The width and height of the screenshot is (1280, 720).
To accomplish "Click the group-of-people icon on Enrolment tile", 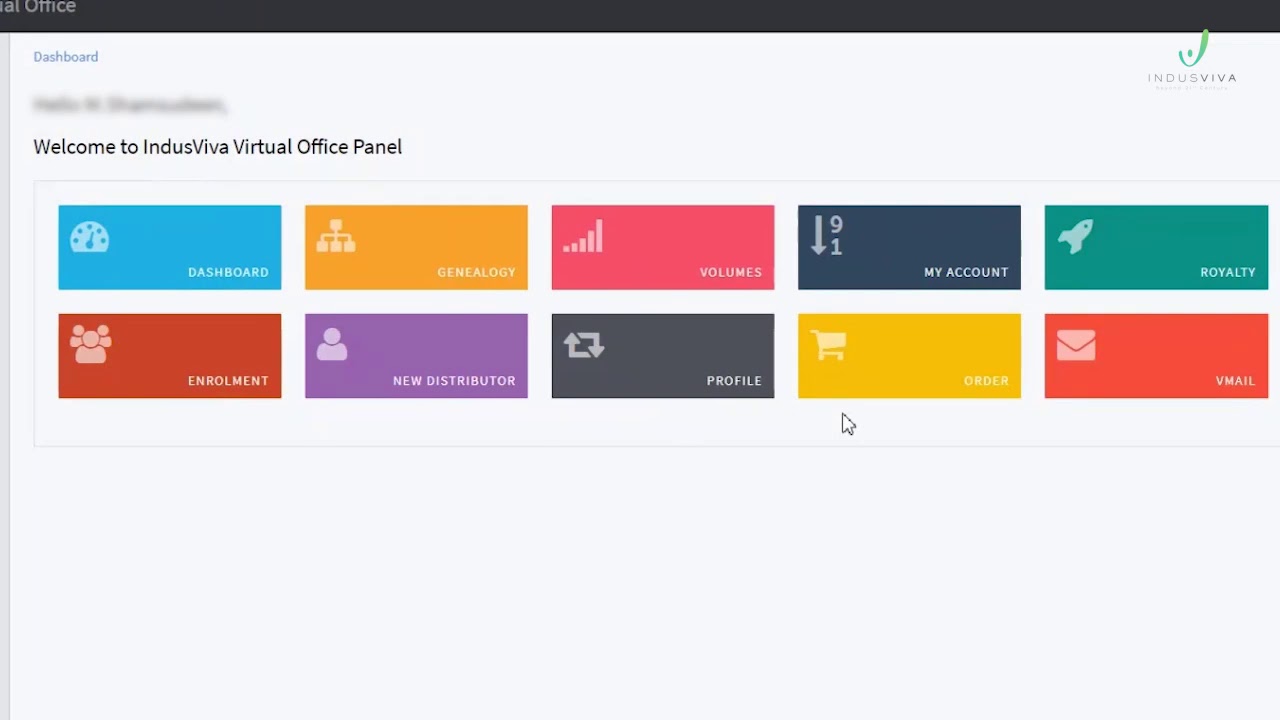I will point(90,345).
